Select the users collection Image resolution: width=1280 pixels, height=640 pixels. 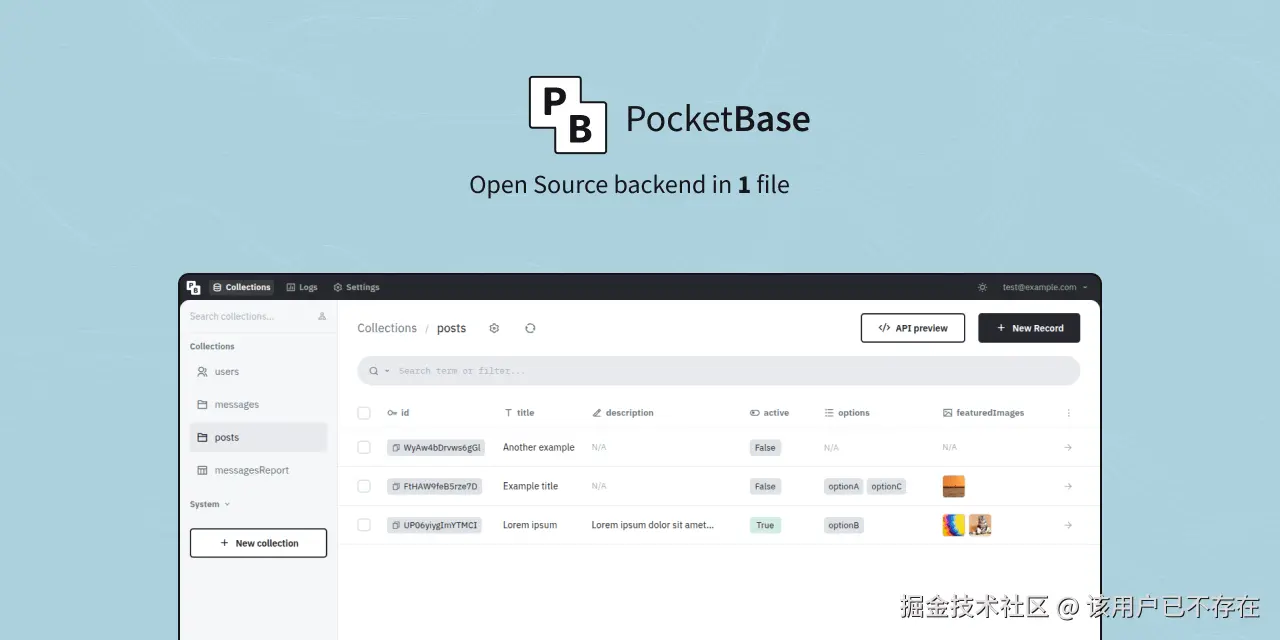258,371
